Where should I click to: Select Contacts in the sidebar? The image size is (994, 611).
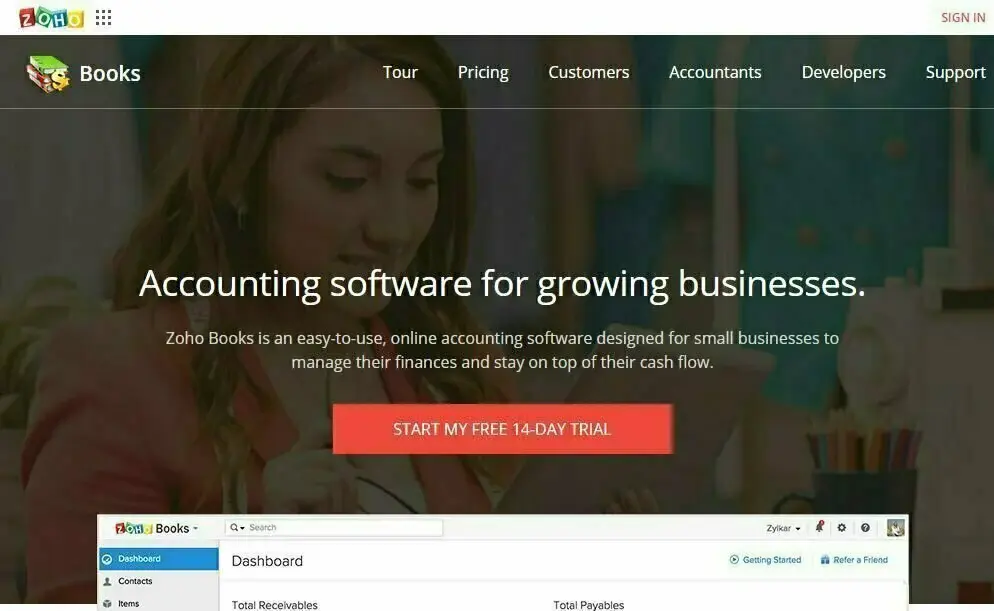click(158, 581)
